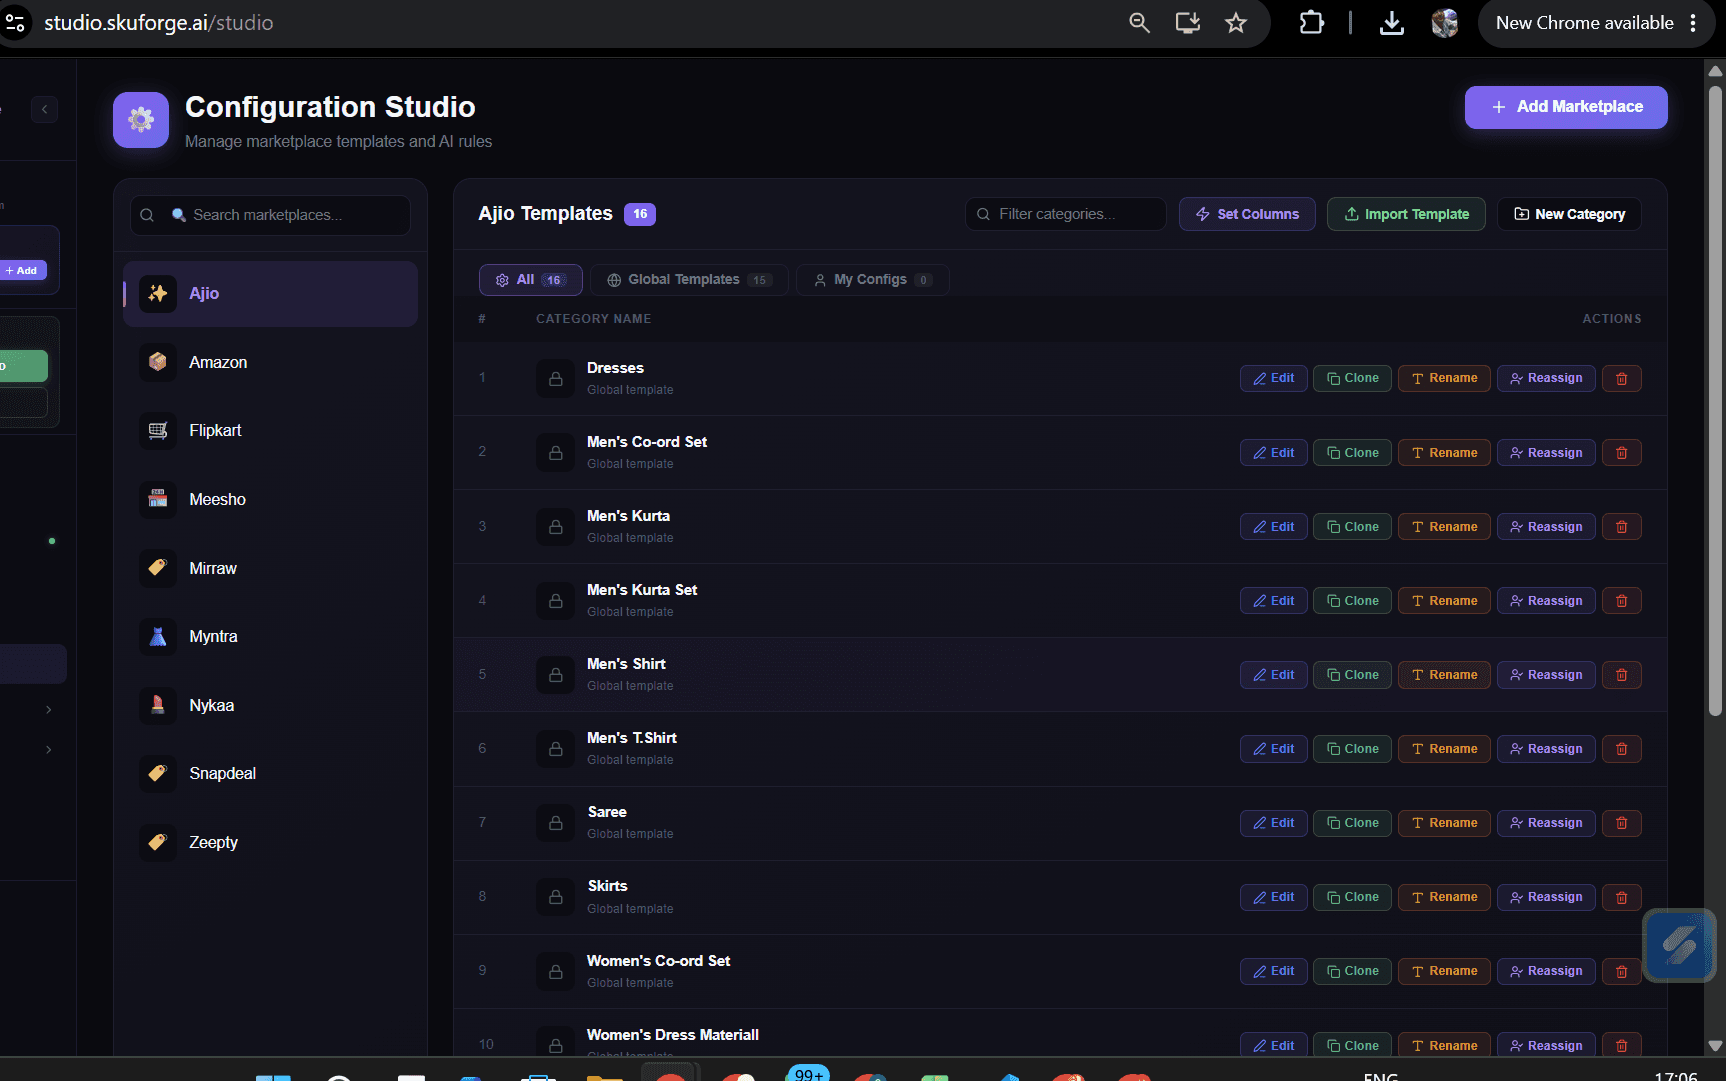The width and height of the screenshot is (1726, 1081).
Task: Open the Chrome profile avatar
Action: click(1445, 23)
